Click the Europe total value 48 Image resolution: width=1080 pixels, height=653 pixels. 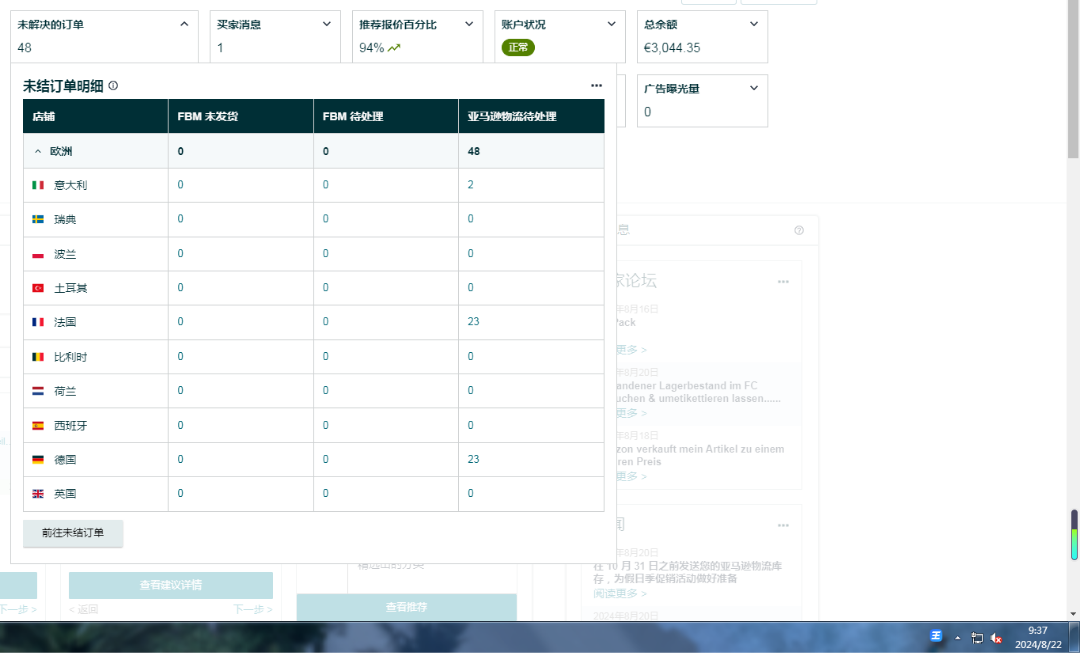(474, 152)
